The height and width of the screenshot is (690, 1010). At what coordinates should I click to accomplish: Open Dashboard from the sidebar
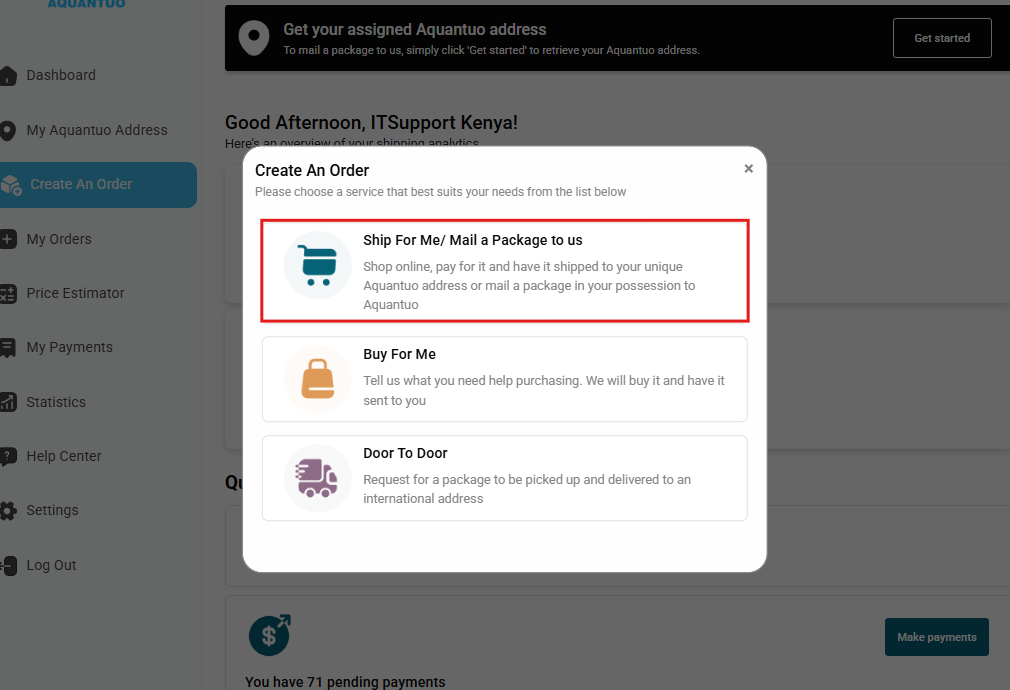click(x=61, y=75)
